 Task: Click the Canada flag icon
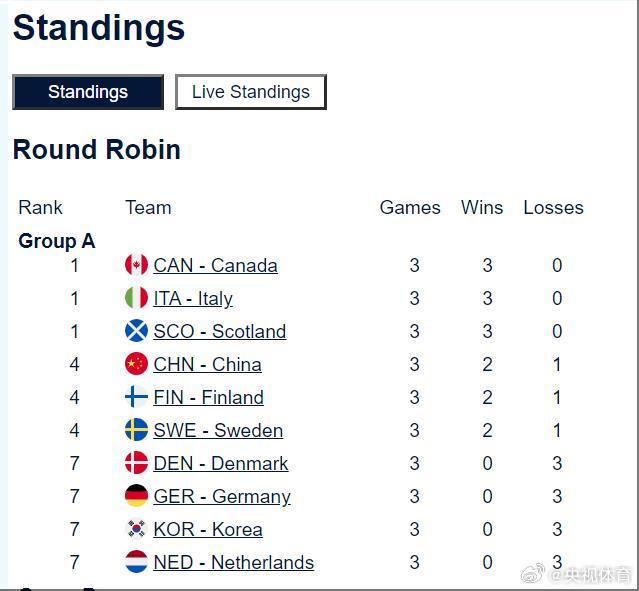click(136, 265)
